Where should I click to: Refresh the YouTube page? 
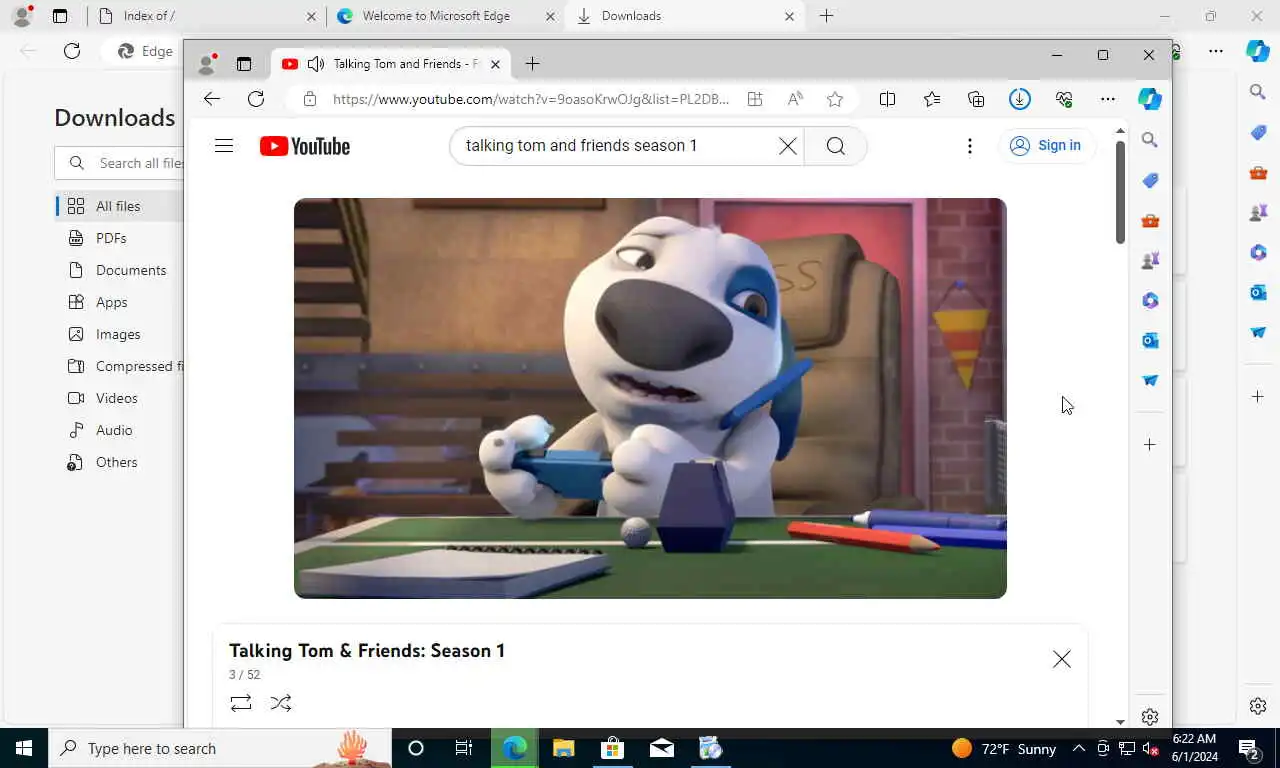pos(256,99)
